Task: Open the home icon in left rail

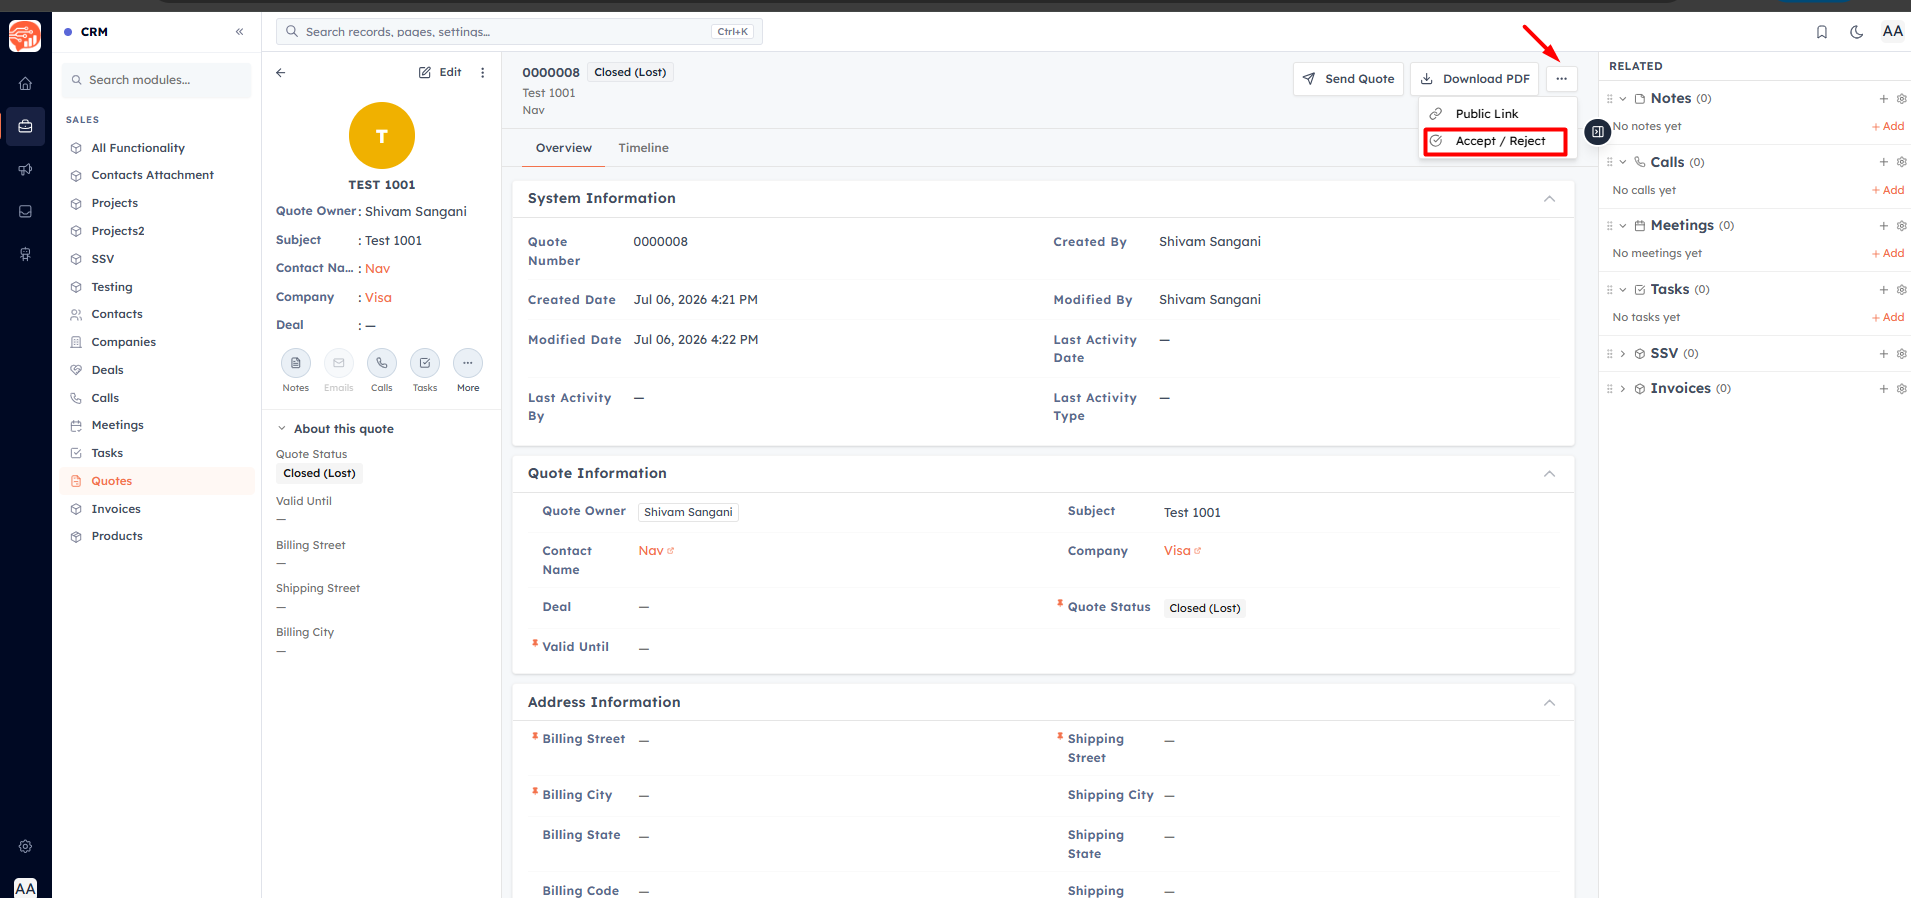Action: [x=25, y=84]
